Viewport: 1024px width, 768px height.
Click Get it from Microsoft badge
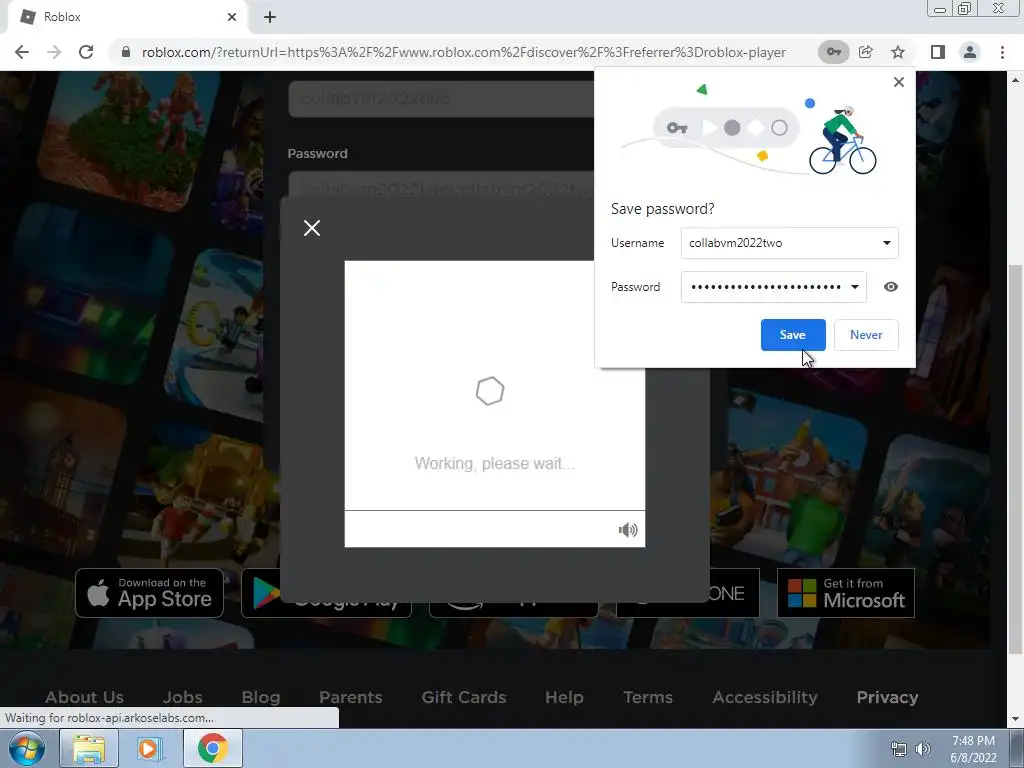pyautogui.click(x=846, y=593)
